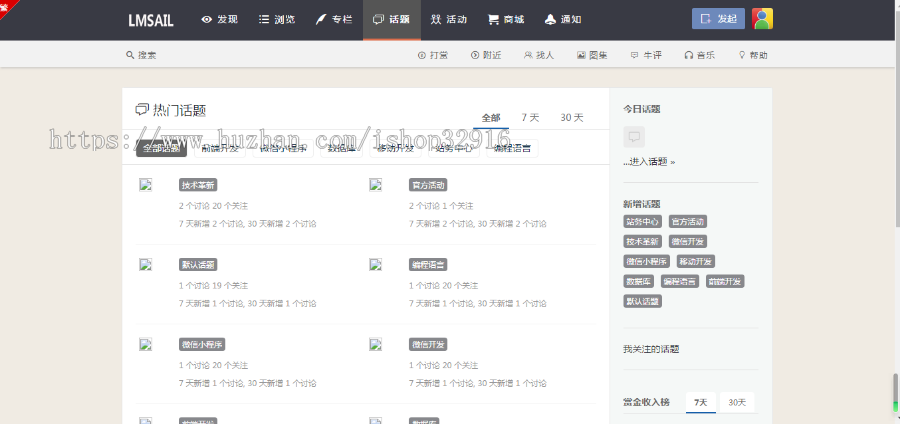Filter topics by 移动开发 category tag

coord(395,148)
